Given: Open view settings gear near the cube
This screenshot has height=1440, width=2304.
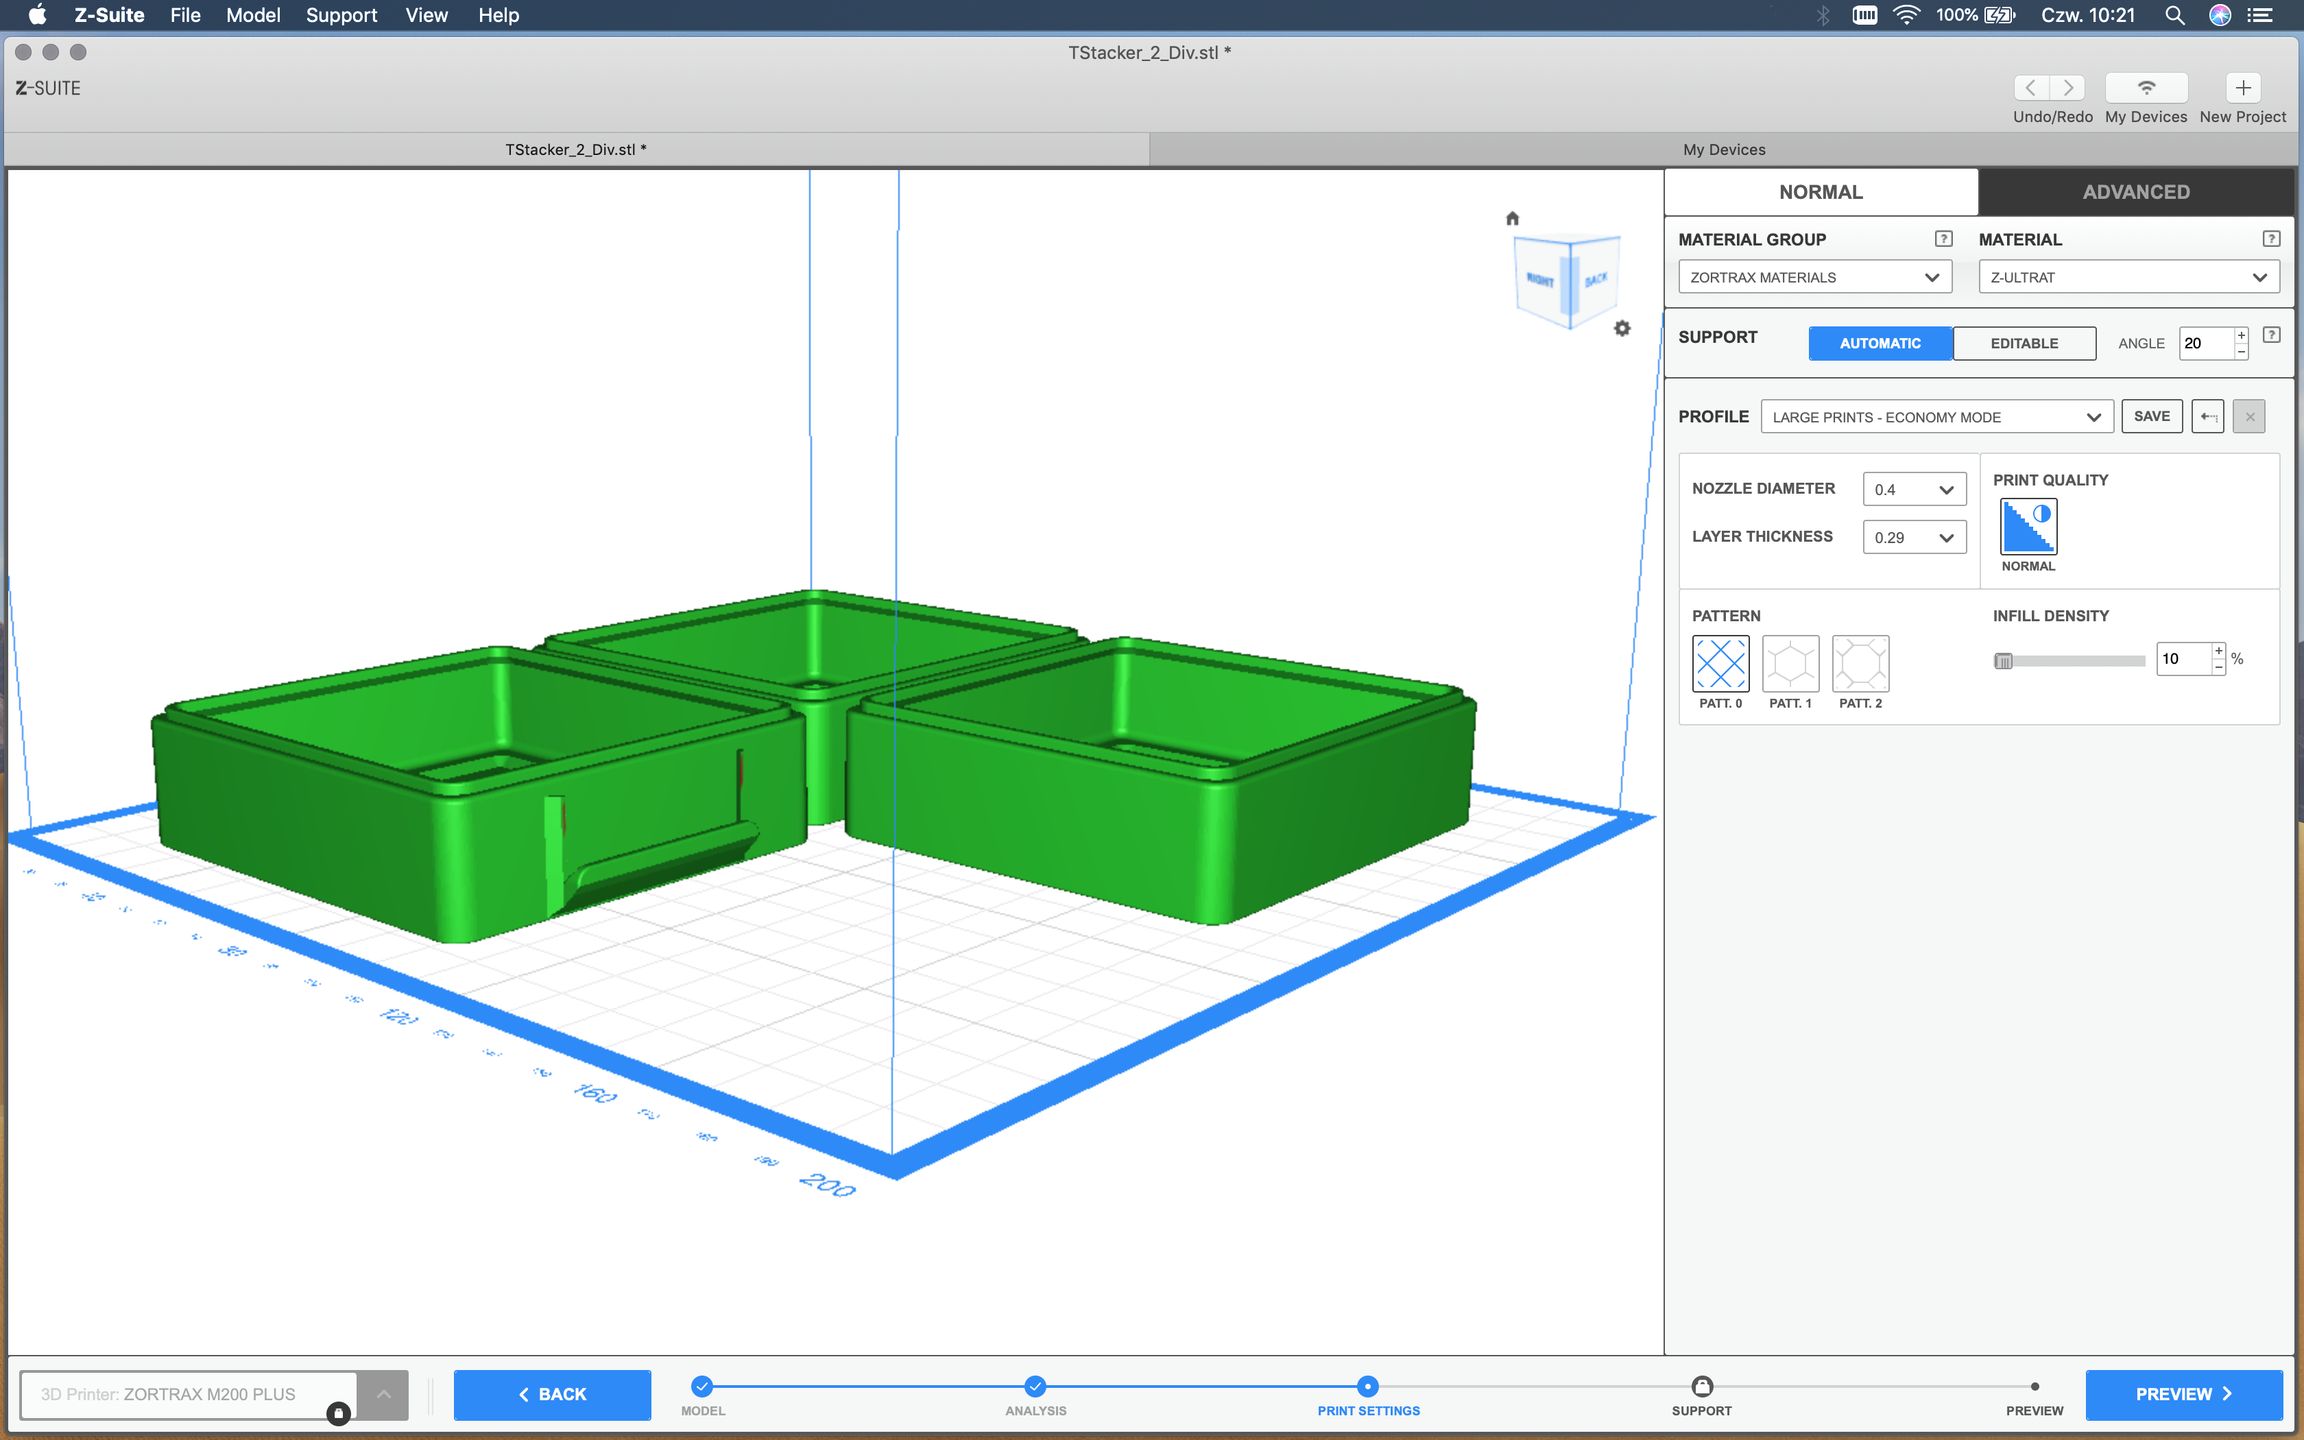Looking at the screenshot, I should pos(1622,328).
